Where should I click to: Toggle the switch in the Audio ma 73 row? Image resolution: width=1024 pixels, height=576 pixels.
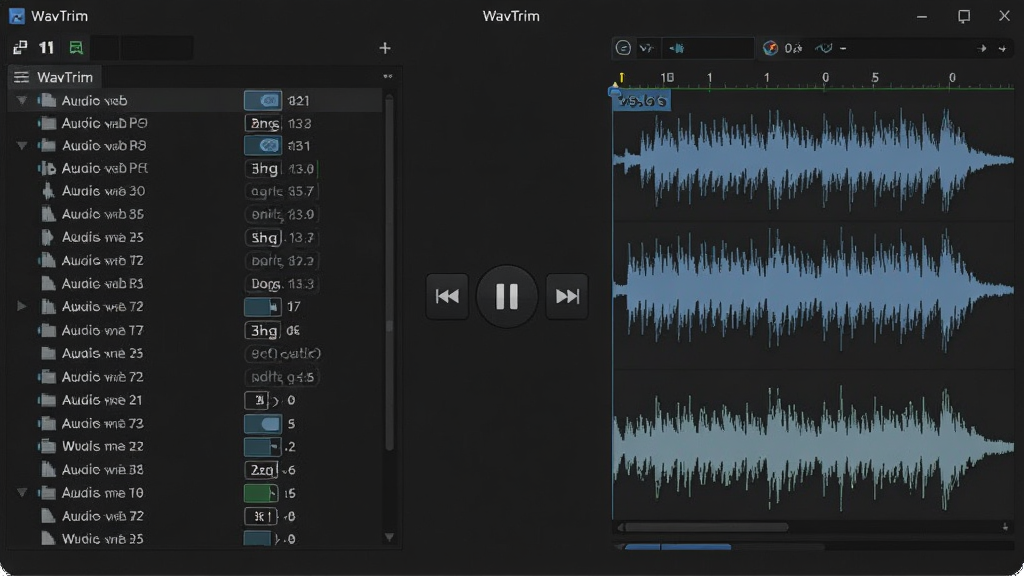[x=263, y=424]
